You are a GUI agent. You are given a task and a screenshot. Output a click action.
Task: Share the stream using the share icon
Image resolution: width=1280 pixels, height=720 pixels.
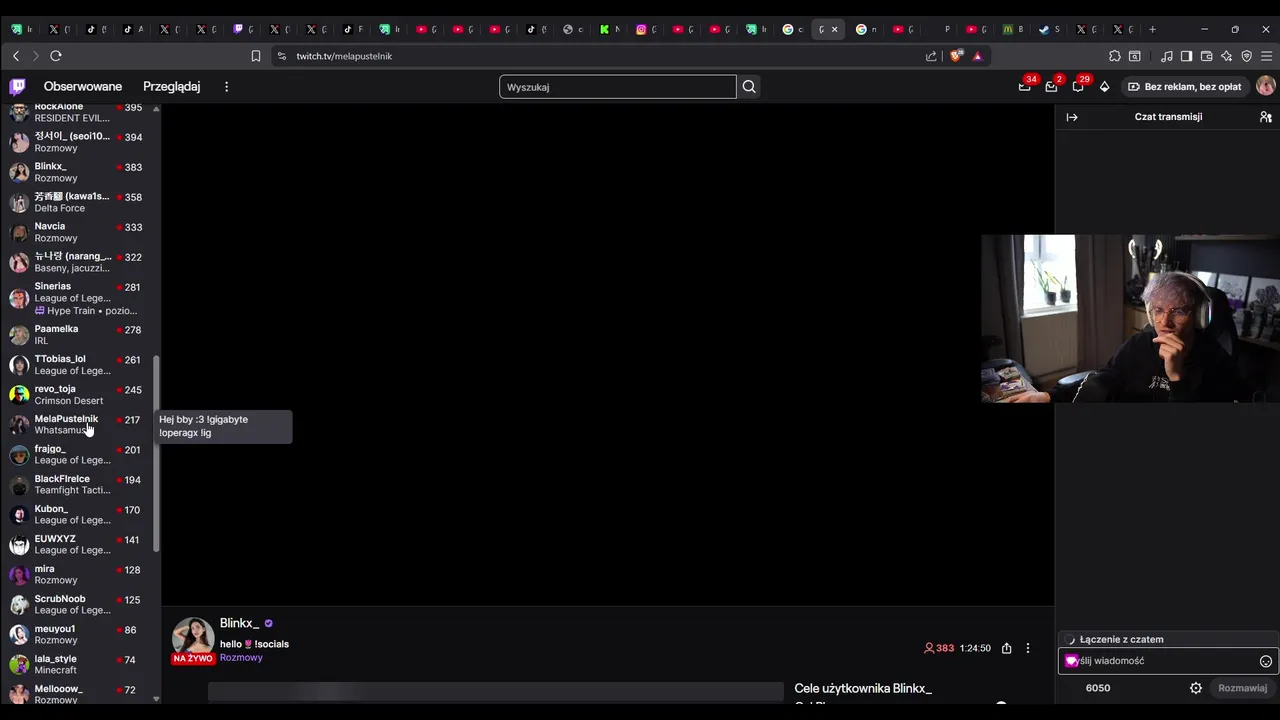click(x=1006, y=648)
